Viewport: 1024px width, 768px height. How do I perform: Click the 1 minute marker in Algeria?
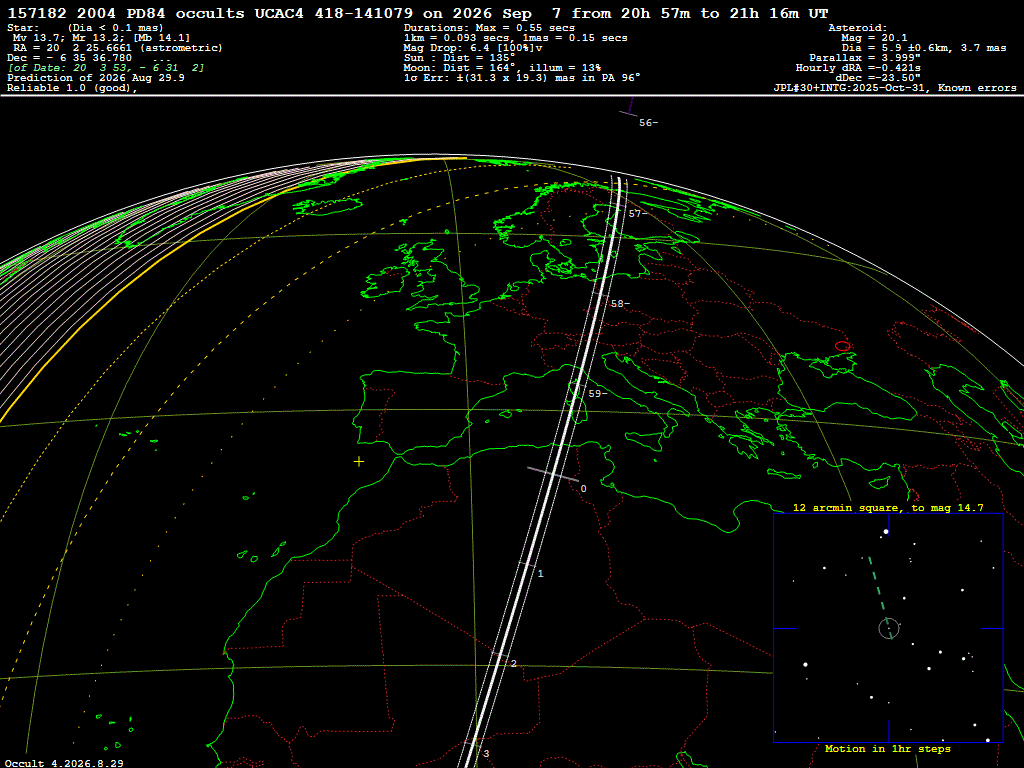click(x=540, y=573)
